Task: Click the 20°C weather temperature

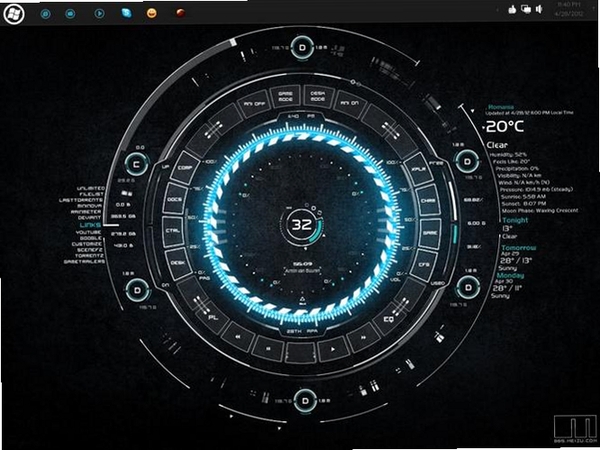Action: (505, 126)
